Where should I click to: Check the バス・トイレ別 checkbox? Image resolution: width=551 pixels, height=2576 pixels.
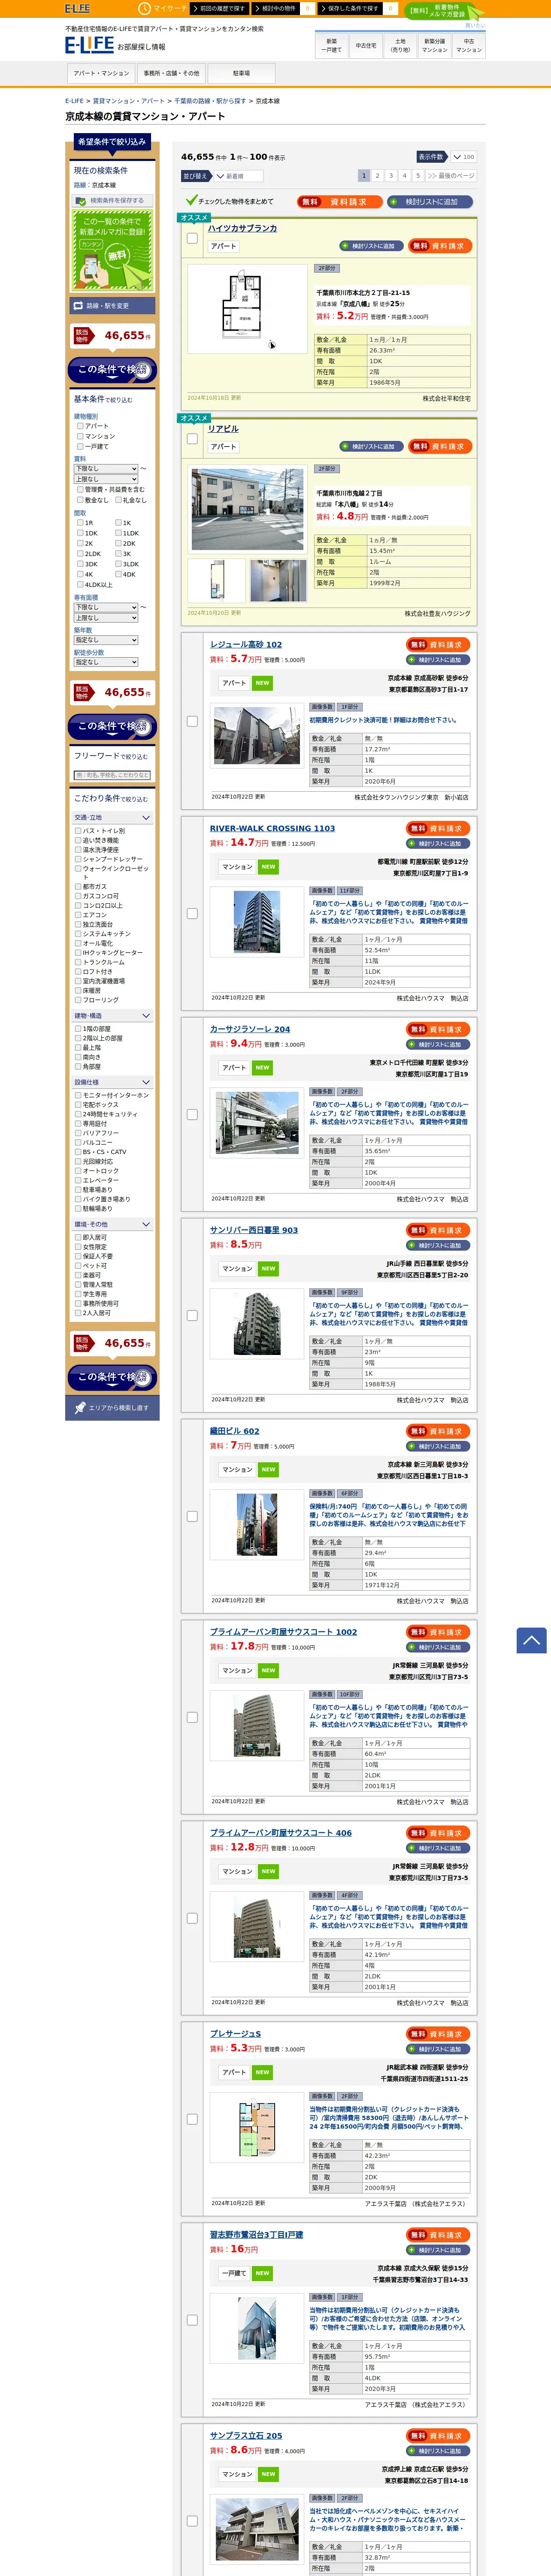(78, 831)
